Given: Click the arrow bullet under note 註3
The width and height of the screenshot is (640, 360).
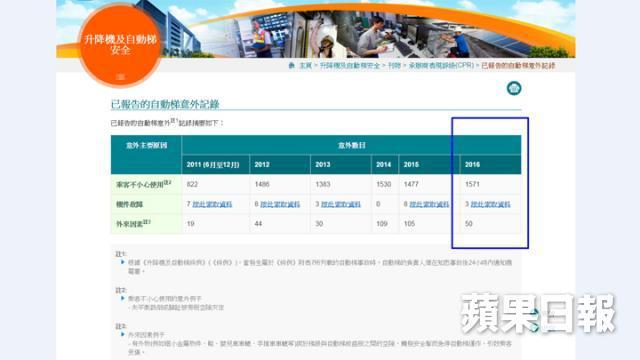Looking at the screenshot, I should [x=123, y=334].
